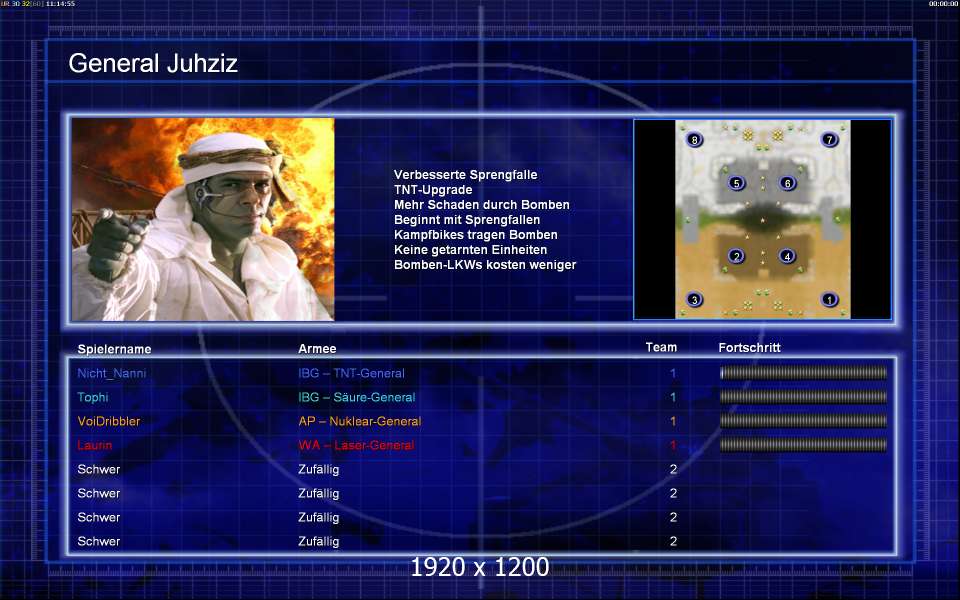The width and height of the screenshot is (960, 600).
Task: Click Mehr Schaden durch Bomben text
Action: (482, 204)
